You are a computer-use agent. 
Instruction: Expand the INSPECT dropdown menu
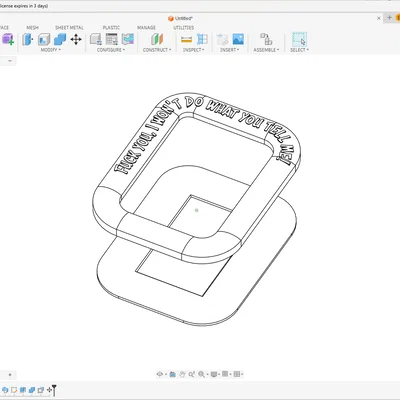pyautogui.click(x=194, y=50)
